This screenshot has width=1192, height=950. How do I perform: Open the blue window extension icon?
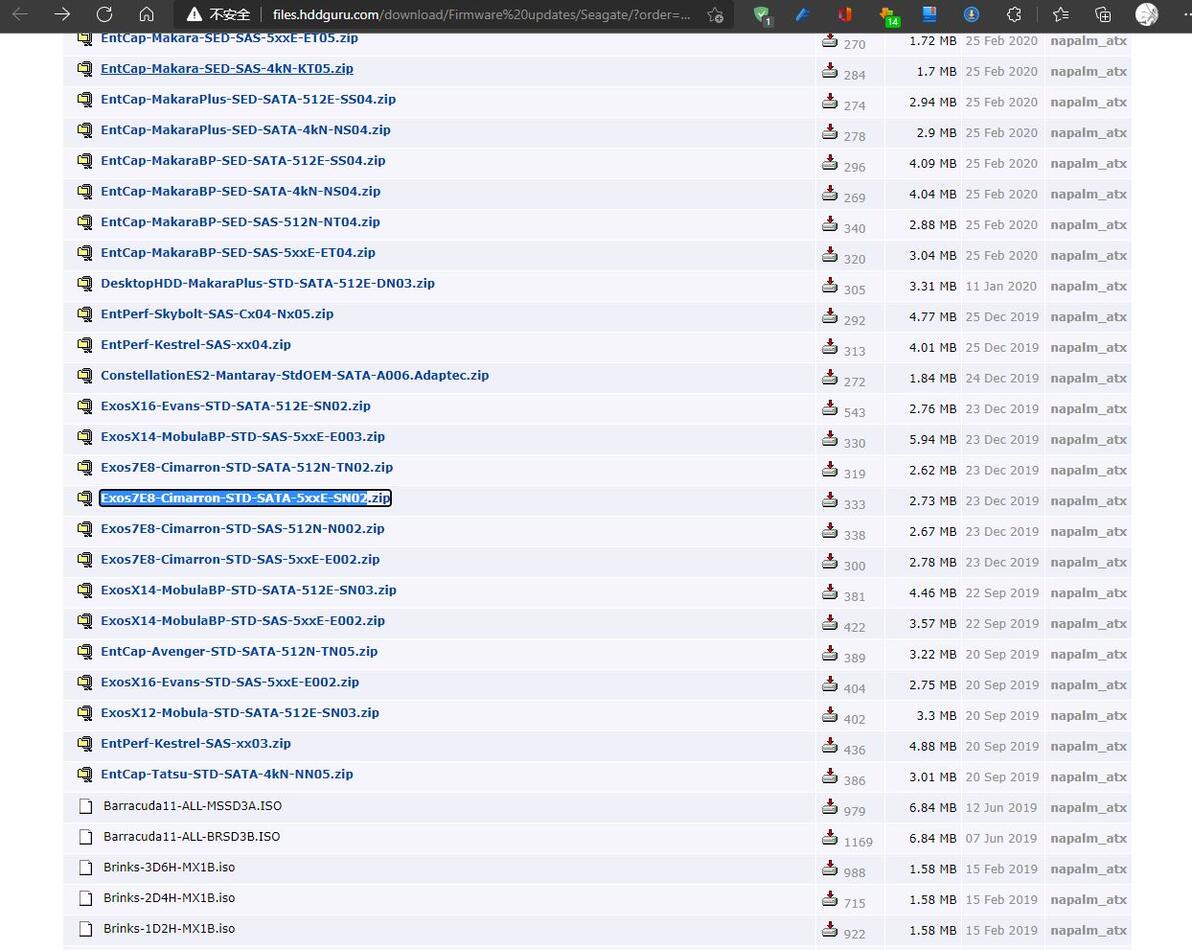click(929, 14)
